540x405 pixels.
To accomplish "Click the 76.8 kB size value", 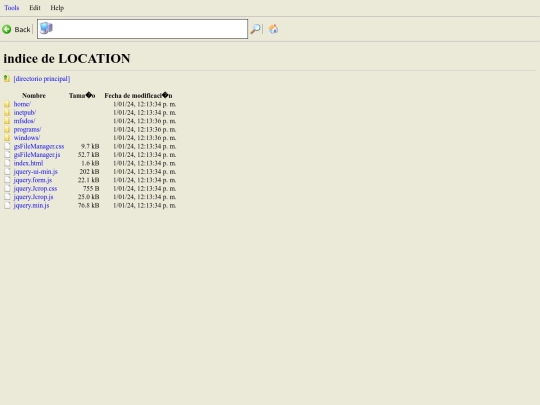I will coord(89,205).
